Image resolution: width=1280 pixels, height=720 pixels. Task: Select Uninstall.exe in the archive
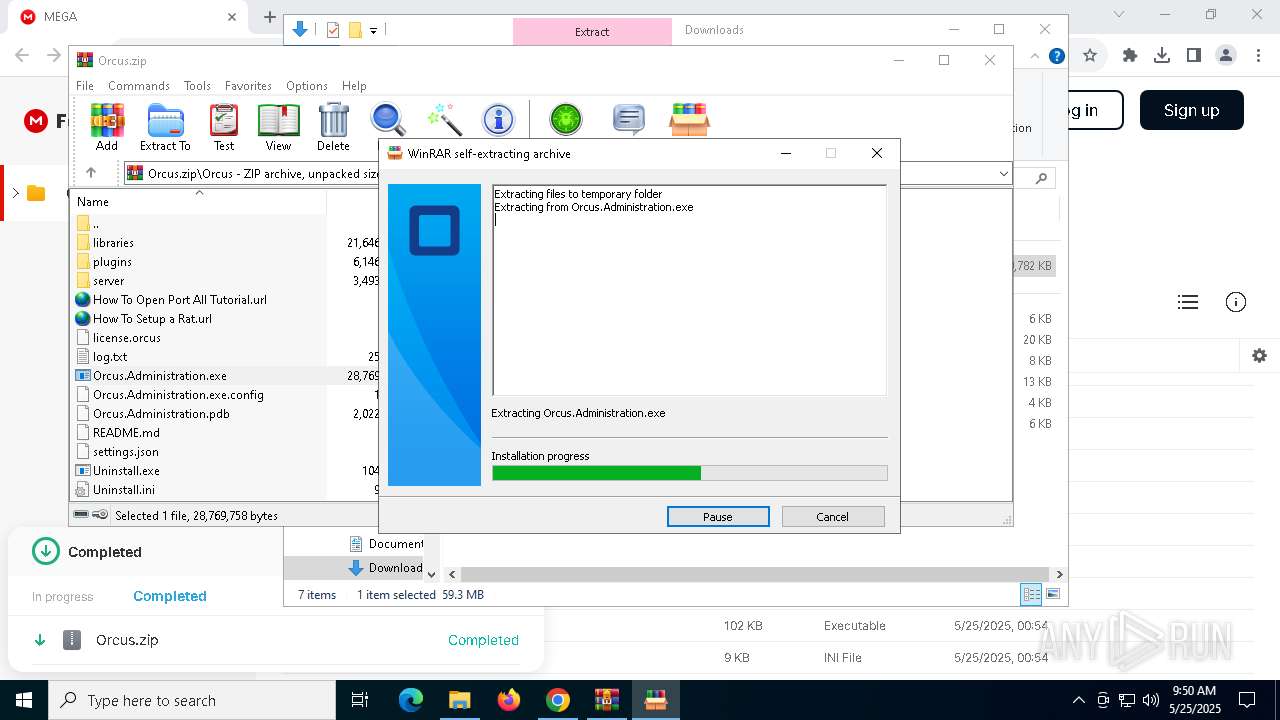tap(126, 471)
